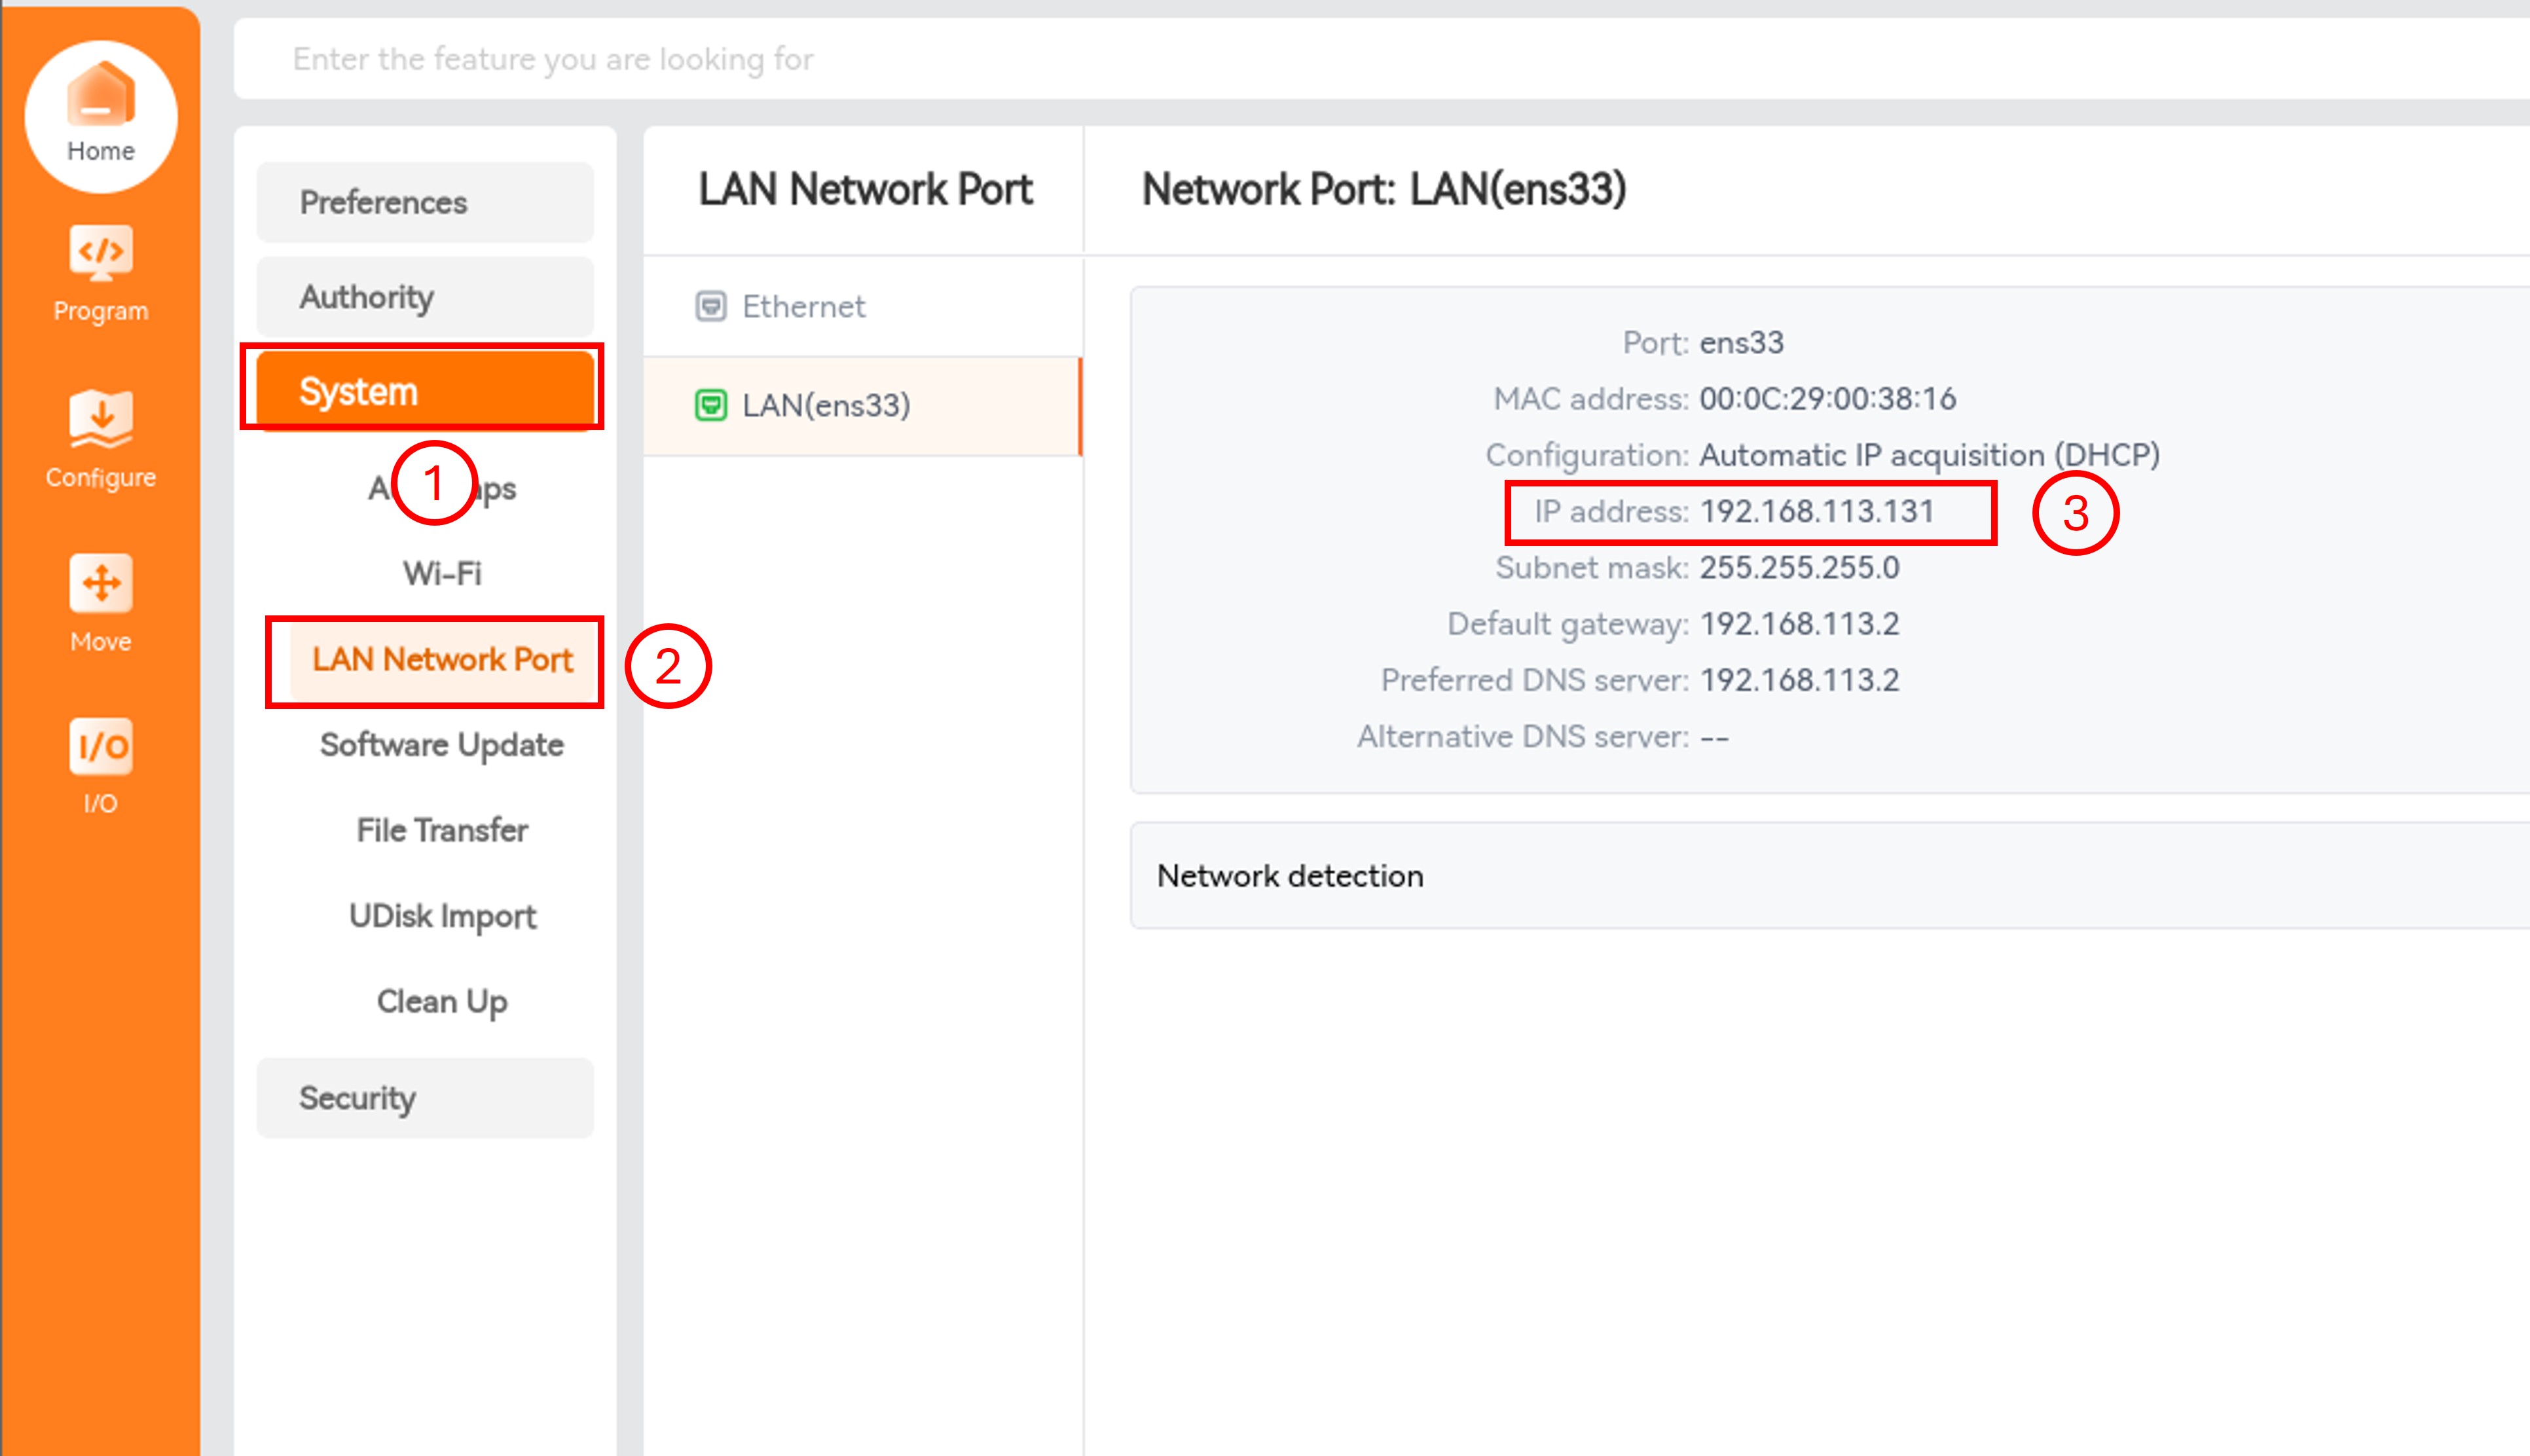Open File Transfer page
Screen dimensions: 2530x1456
pos(442,830)
